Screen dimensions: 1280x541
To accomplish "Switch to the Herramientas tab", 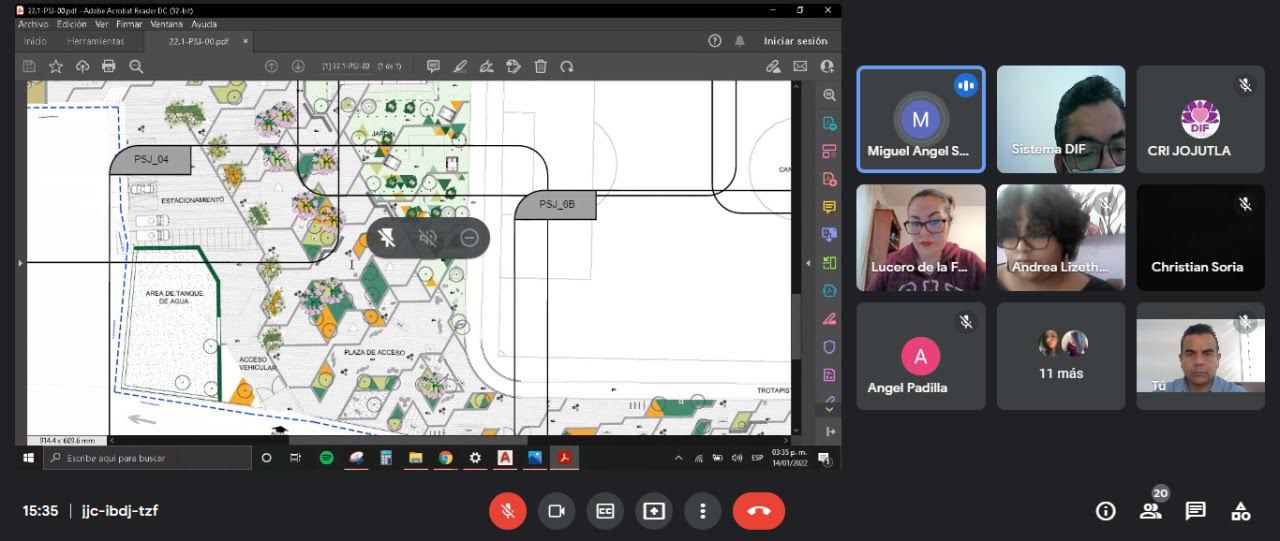I will (96, 41).
